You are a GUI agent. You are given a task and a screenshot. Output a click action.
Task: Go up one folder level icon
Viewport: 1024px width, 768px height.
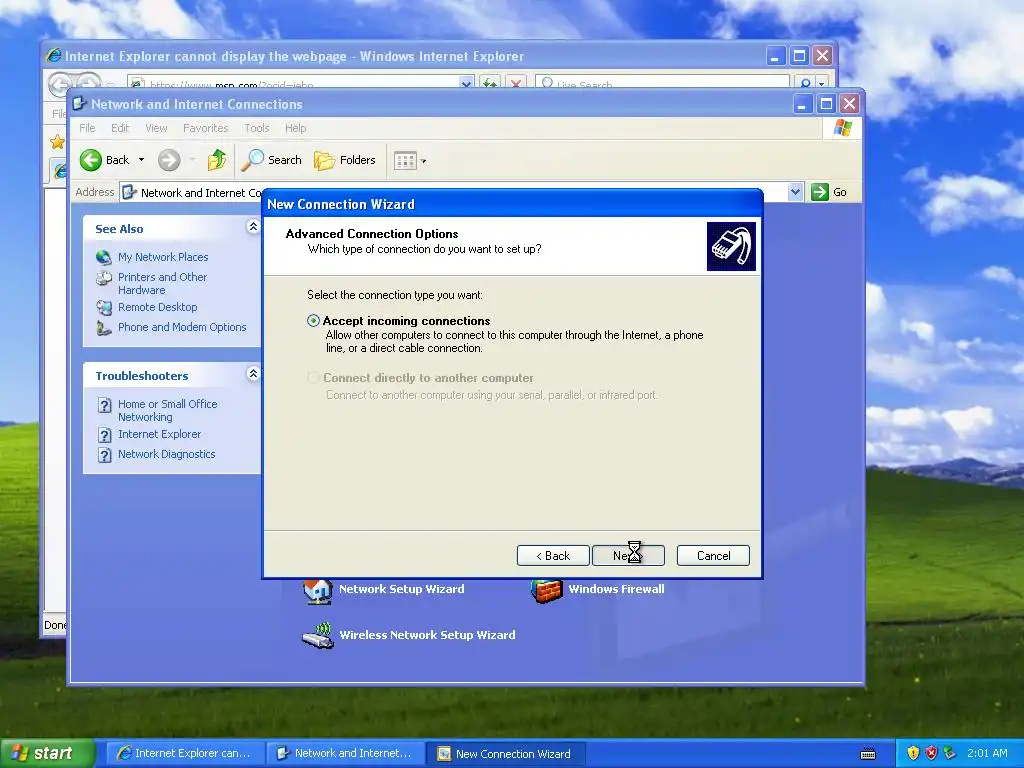tap(217, 160)
